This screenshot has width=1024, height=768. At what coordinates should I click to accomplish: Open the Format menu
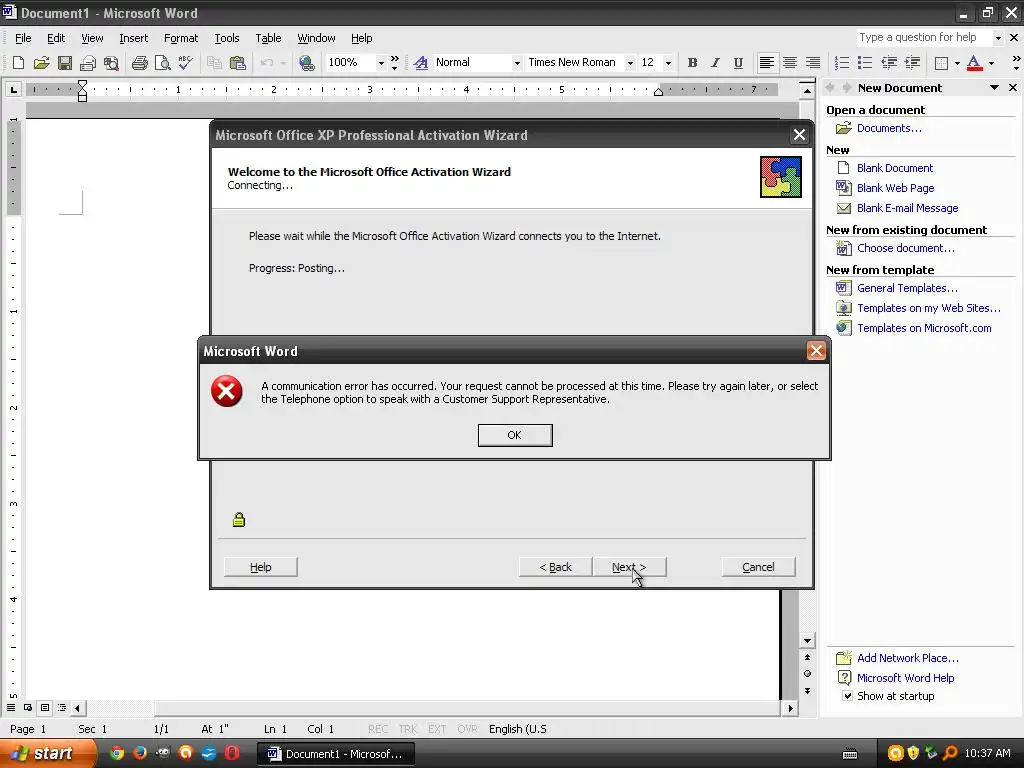point(181,38)
